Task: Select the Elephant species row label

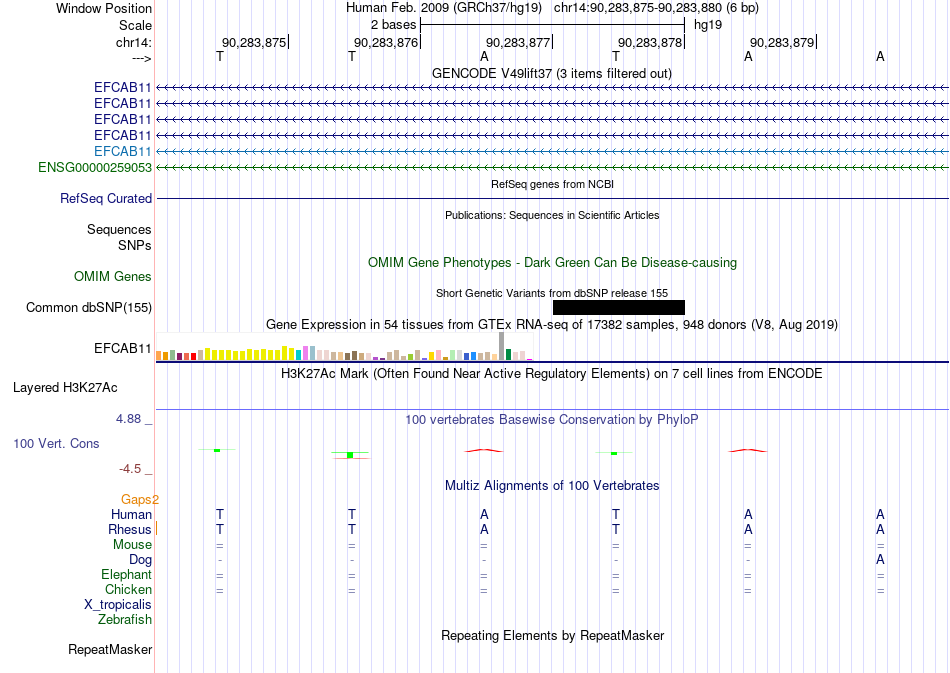Action: tap(127, 574)
